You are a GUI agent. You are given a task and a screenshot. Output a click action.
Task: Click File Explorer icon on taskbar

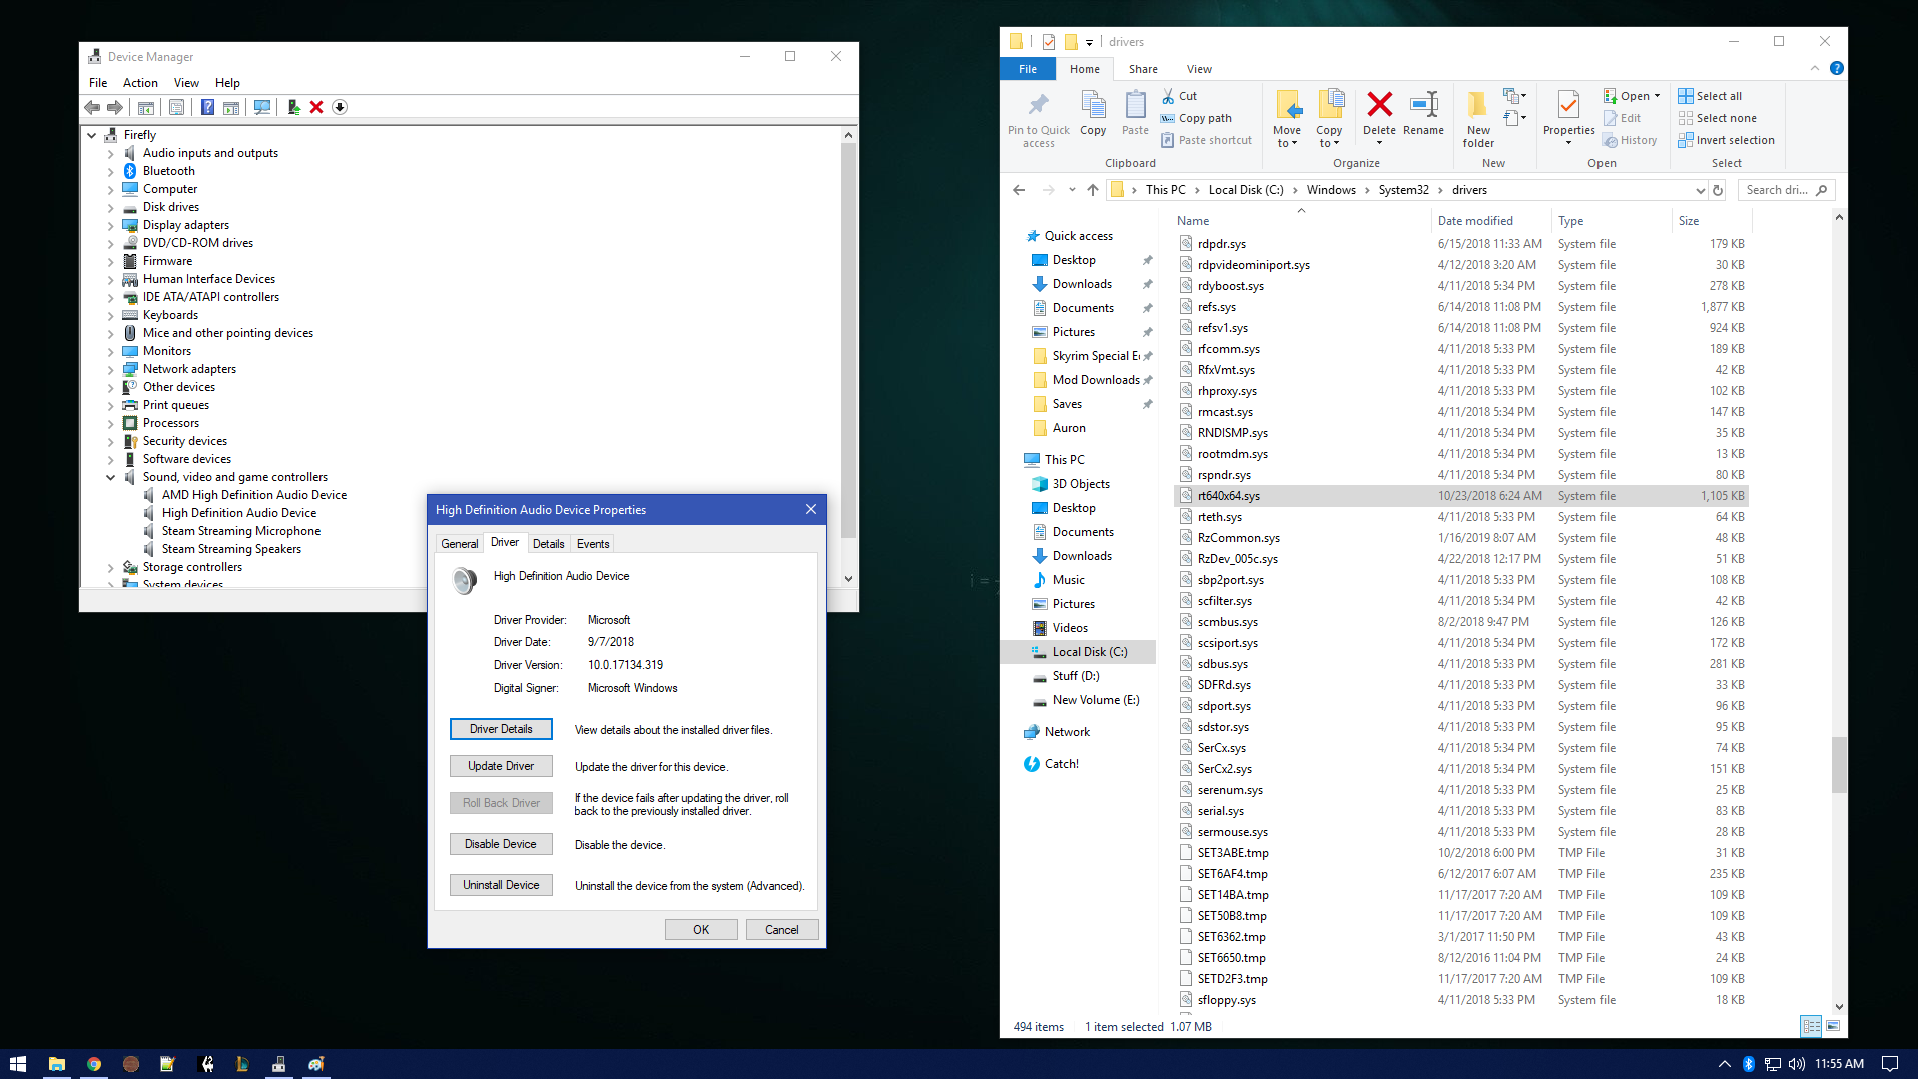pyautogui.click(x=56, y=1064)
